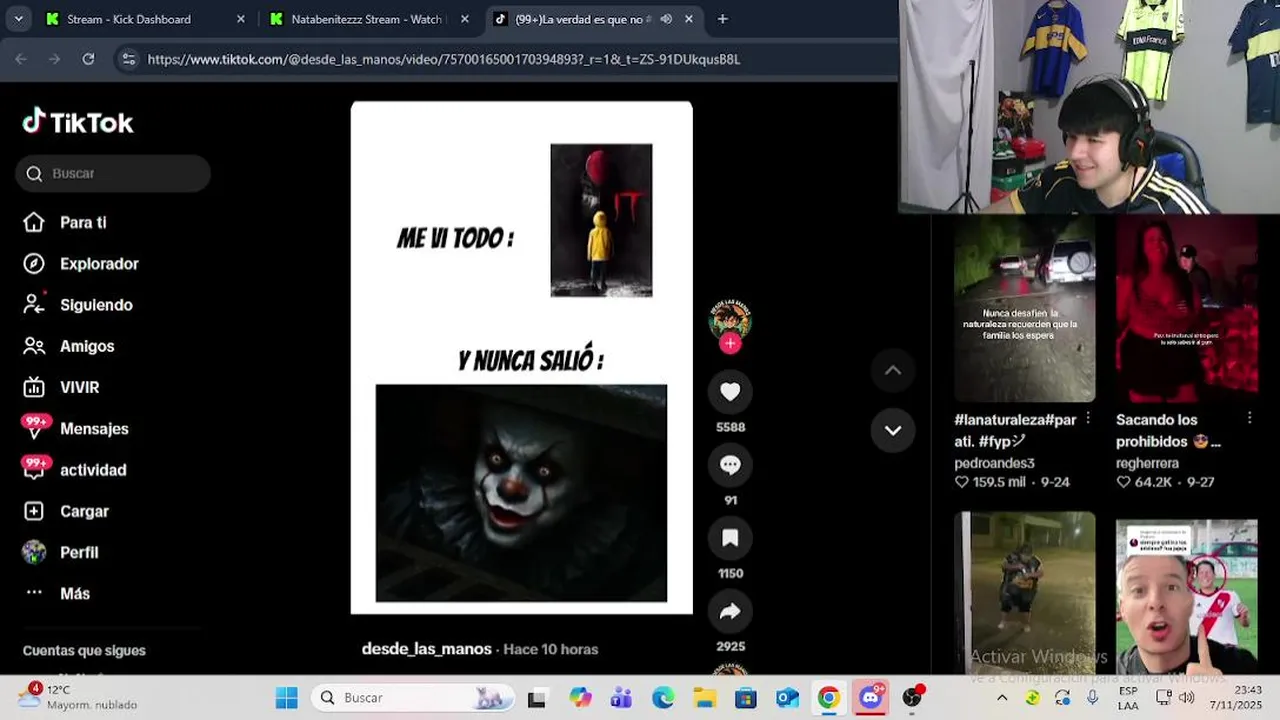View site information icon in address bar

[128, 59]
